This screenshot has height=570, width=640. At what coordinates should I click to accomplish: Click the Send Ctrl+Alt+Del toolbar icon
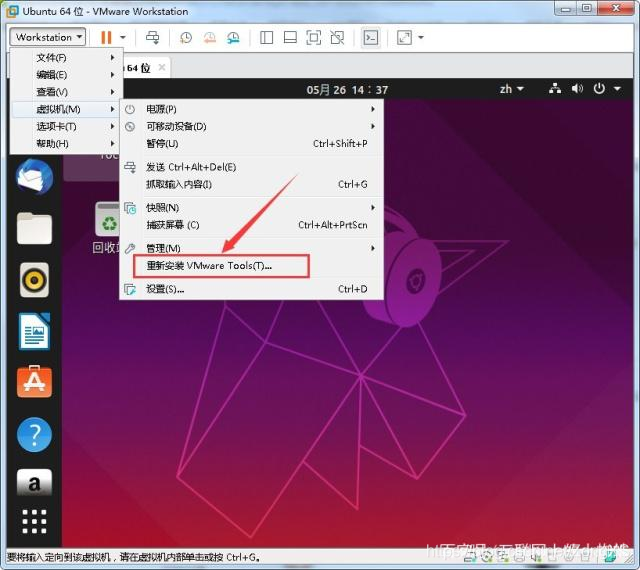(x=153, y=38)
